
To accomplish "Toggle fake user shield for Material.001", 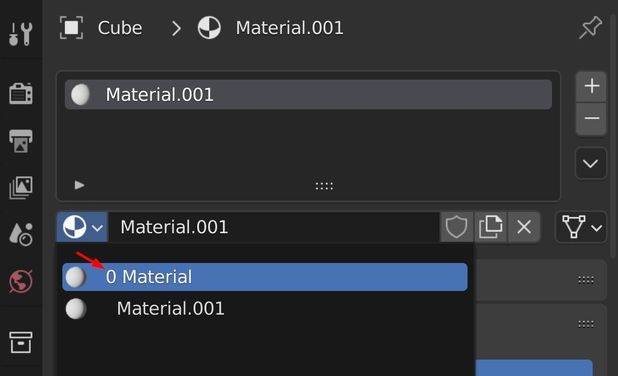I will [456, 227].
